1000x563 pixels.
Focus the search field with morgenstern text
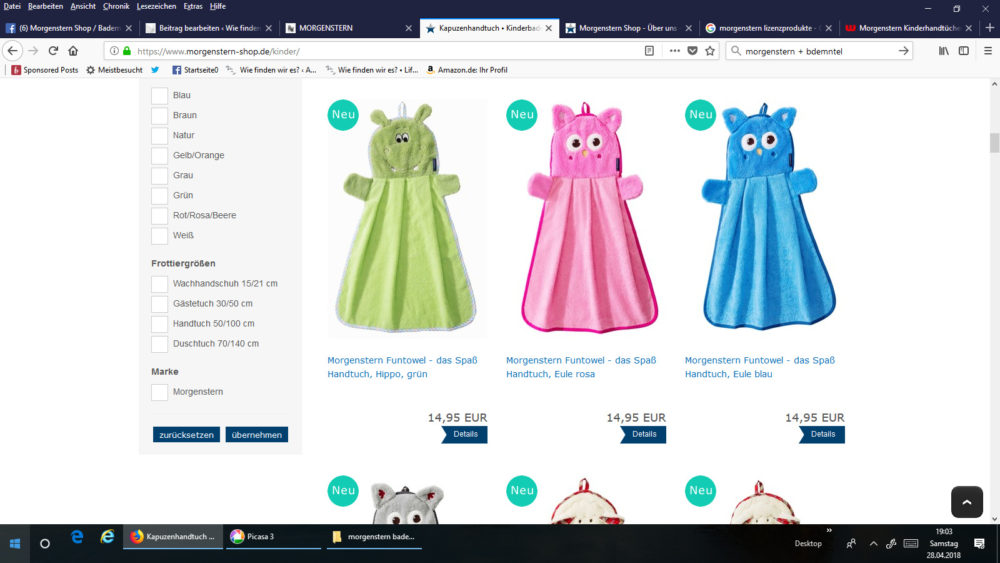coord(818,51)
